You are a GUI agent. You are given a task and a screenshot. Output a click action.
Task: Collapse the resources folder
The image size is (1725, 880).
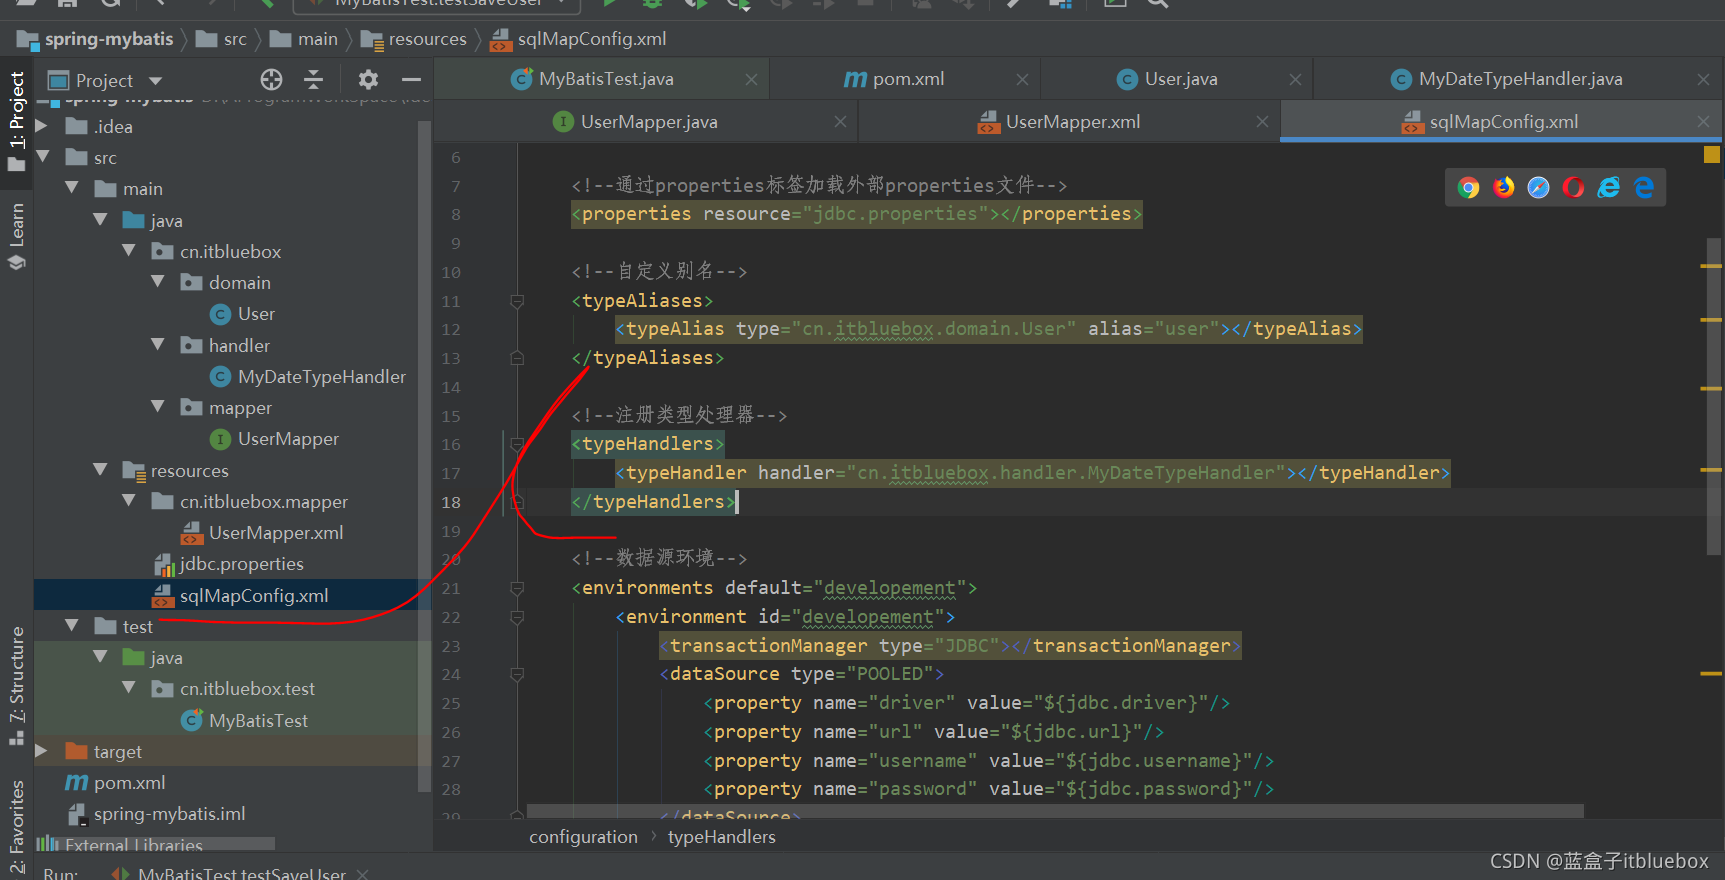point(100,469)
